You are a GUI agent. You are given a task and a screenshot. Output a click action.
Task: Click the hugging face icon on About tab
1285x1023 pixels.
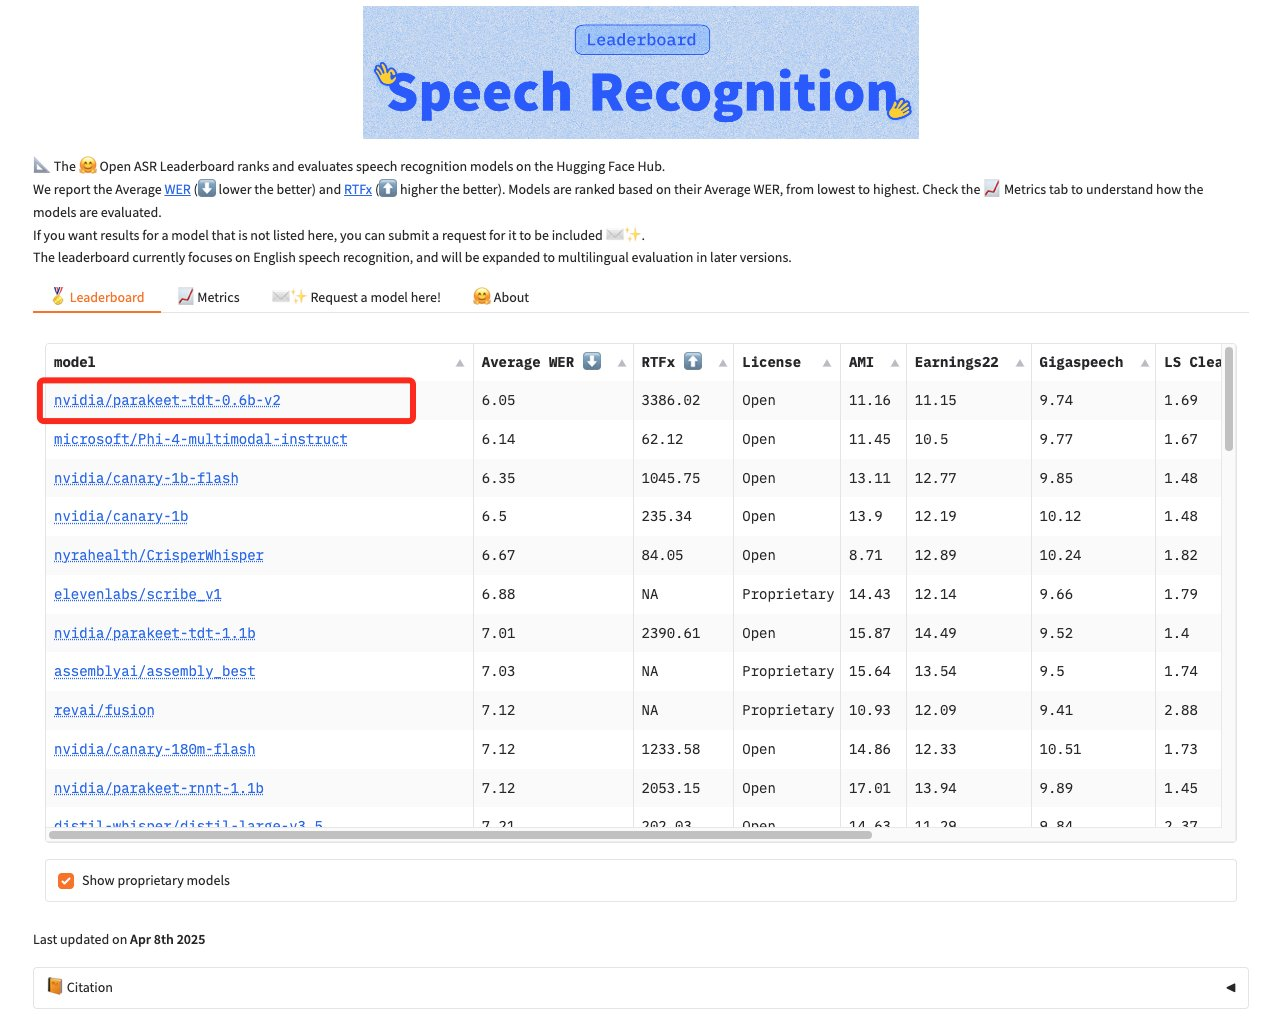pyautogui.click(x=482, y=297)
